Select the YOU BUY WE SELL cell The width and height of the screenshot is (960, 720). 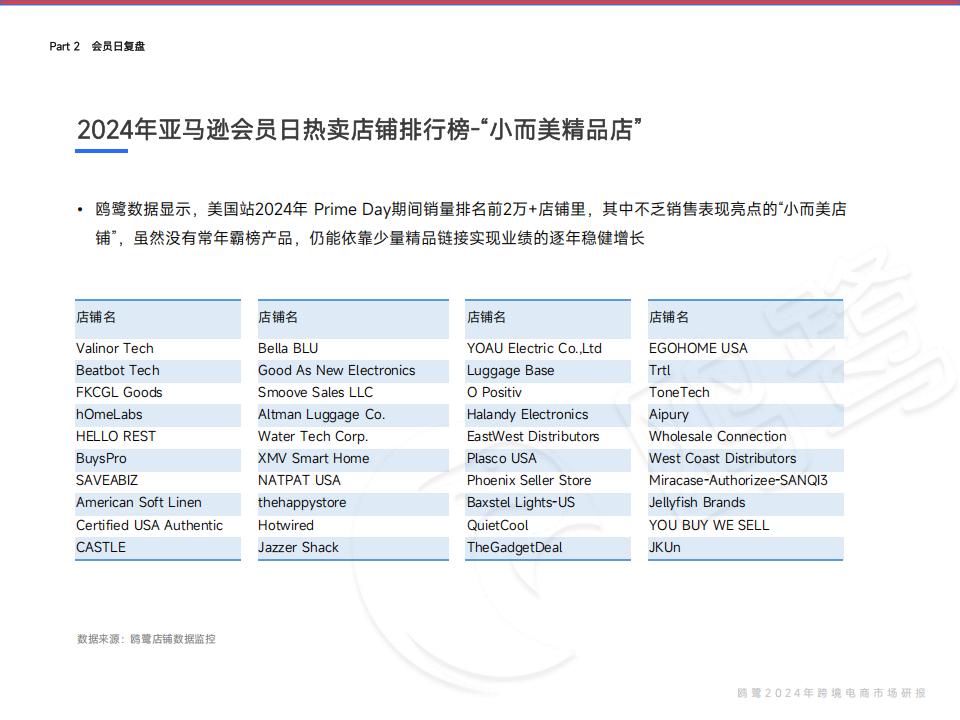click(x=746, y=525)
